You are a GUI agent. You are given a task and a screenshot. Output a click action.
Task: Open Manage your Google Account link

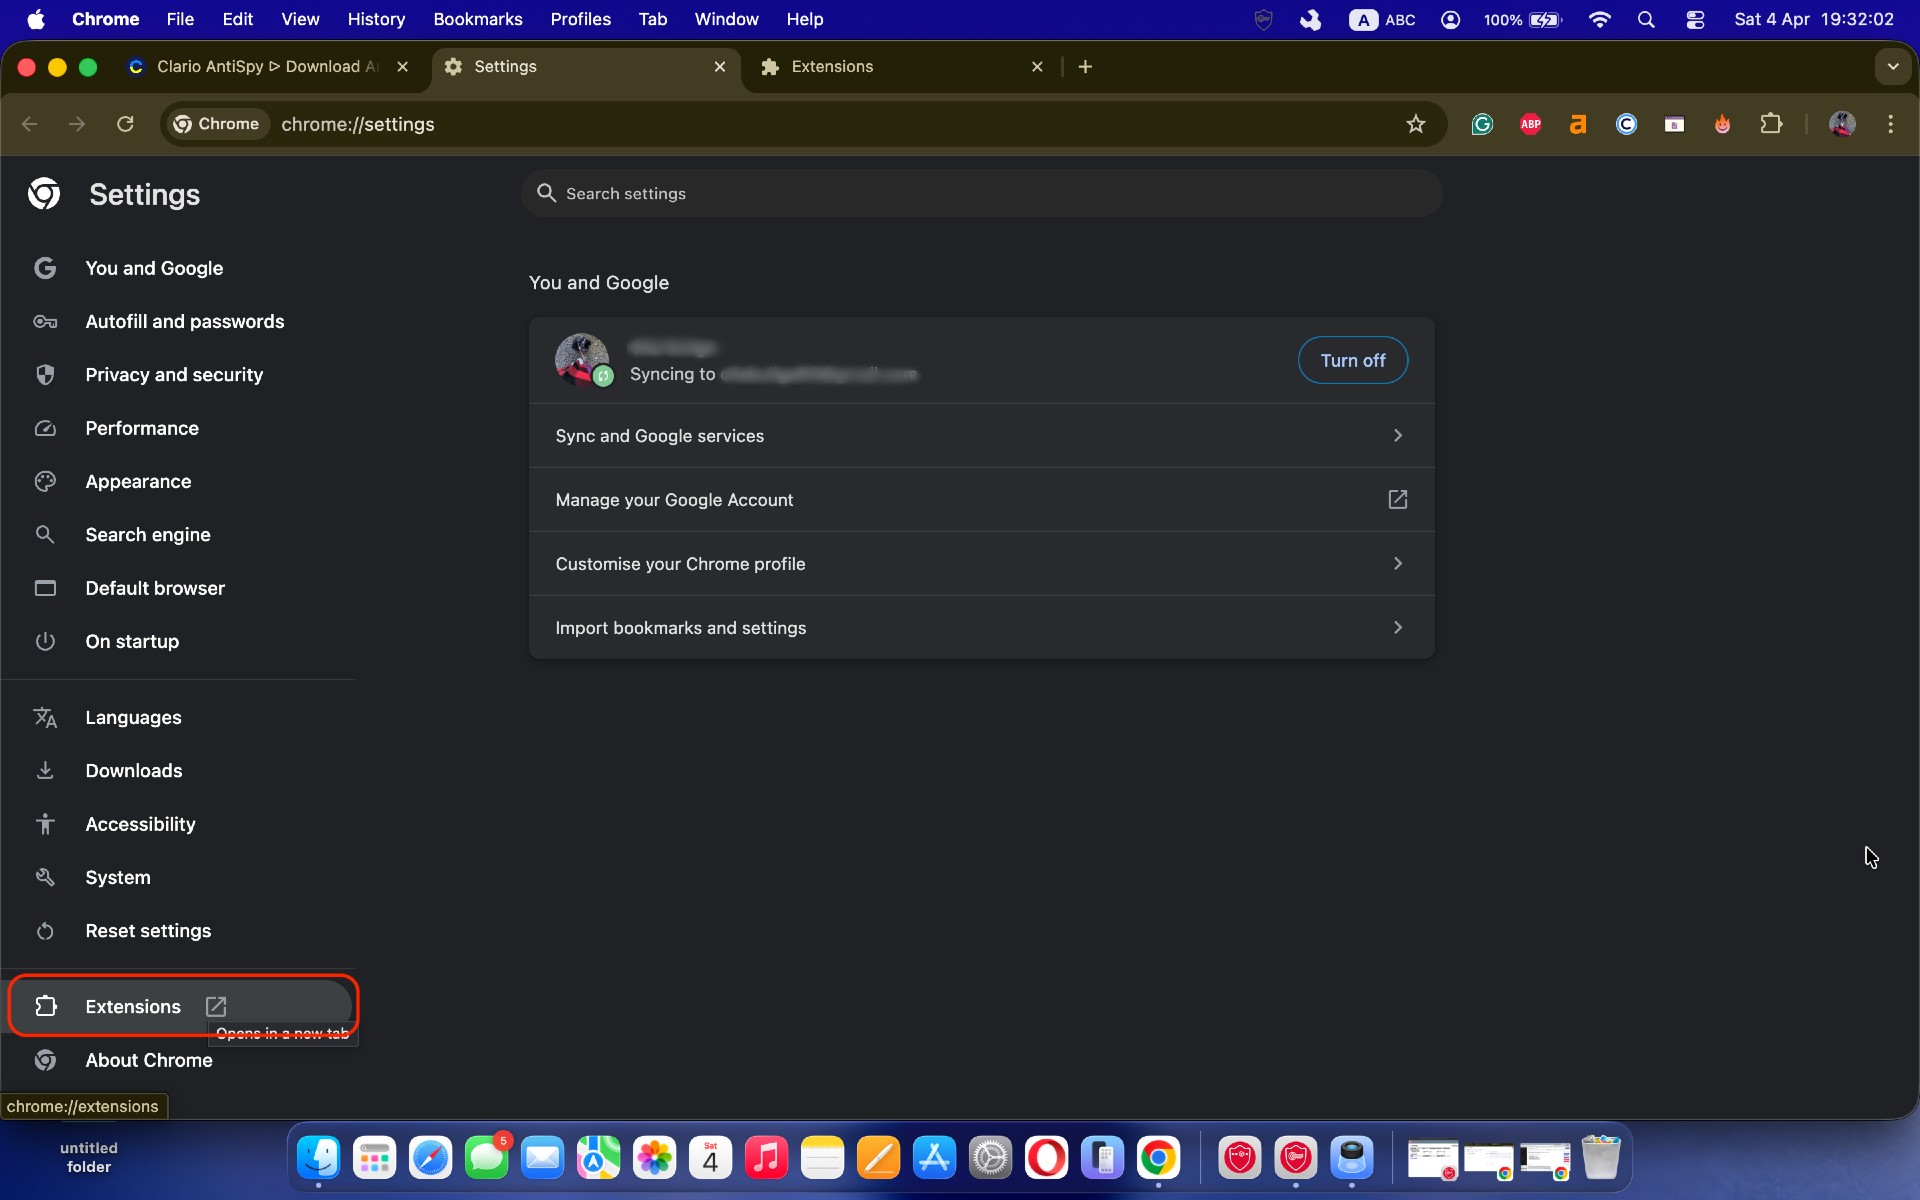[980, 499]
